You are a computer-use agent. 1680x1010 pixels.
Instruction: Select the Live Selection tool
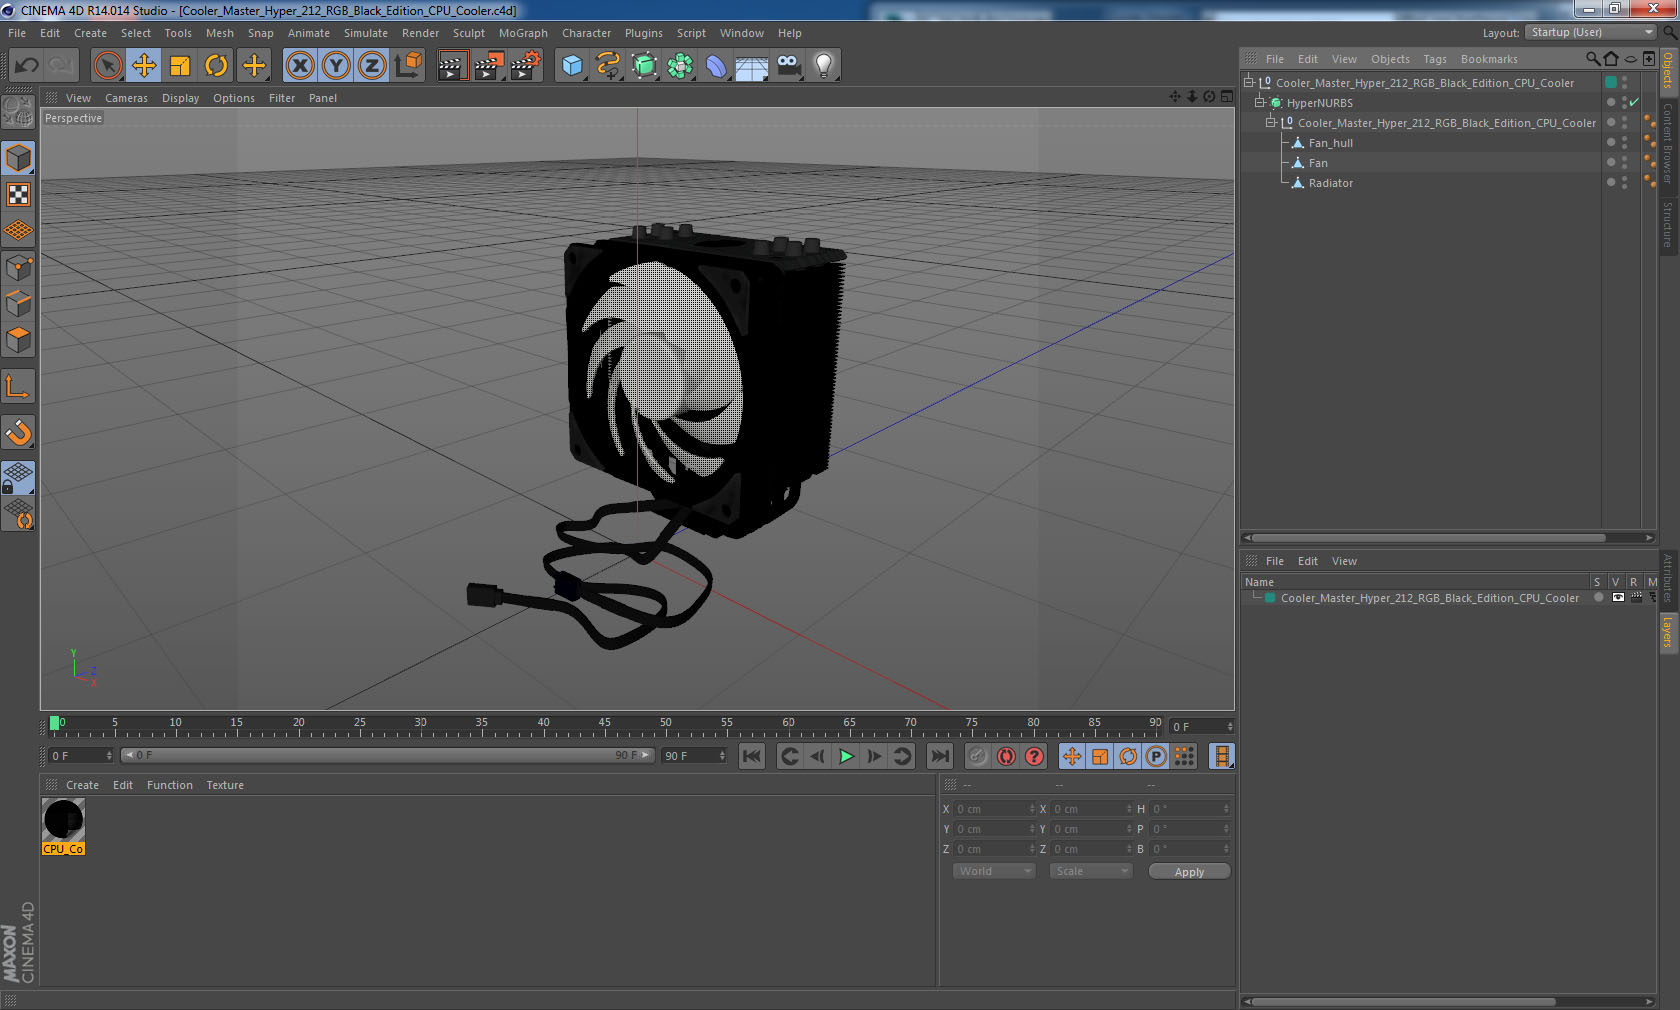tap(107, 66)
